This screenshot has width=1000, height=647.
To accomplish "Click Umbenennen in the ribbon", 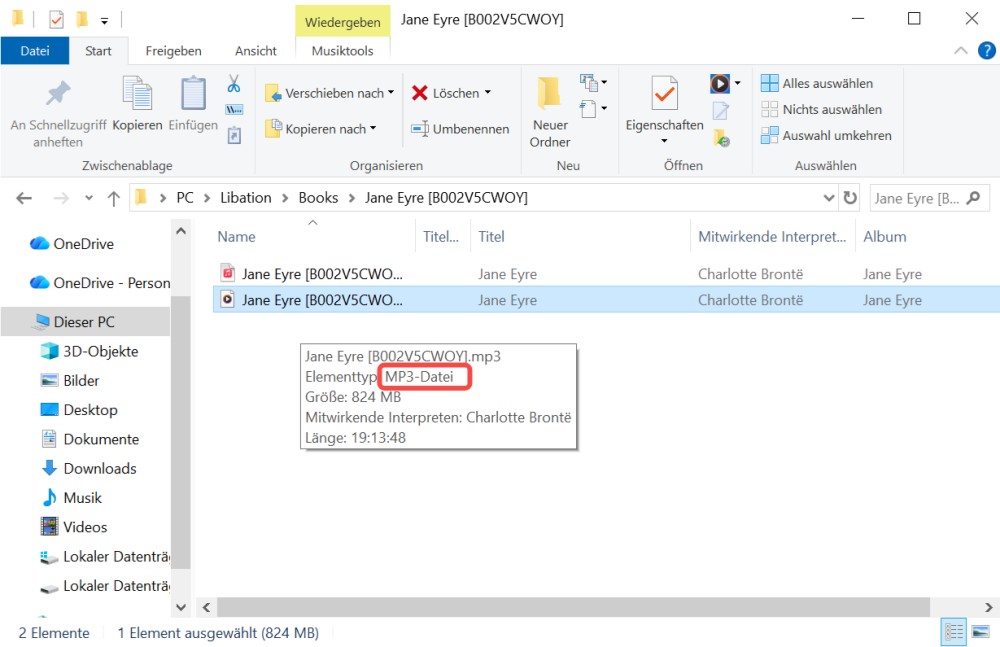I will (460, 129).
